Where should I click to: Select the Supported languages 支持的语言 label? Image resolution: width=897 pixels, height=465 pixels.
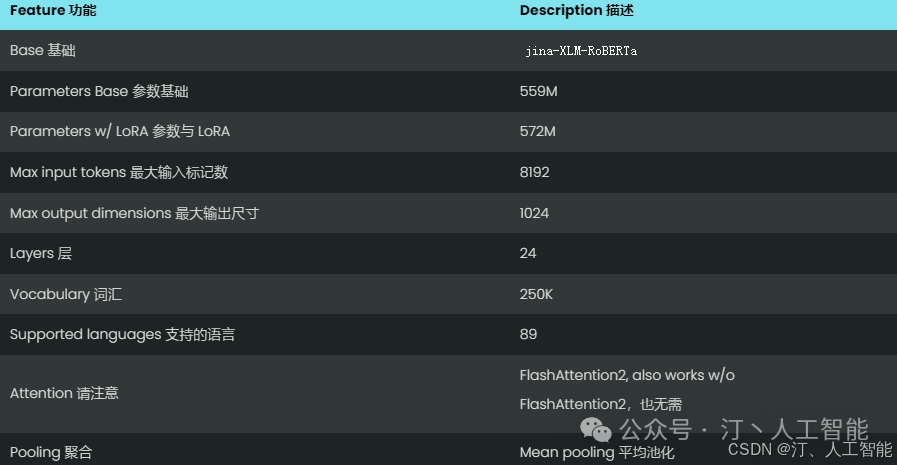[x=122, y=334]
